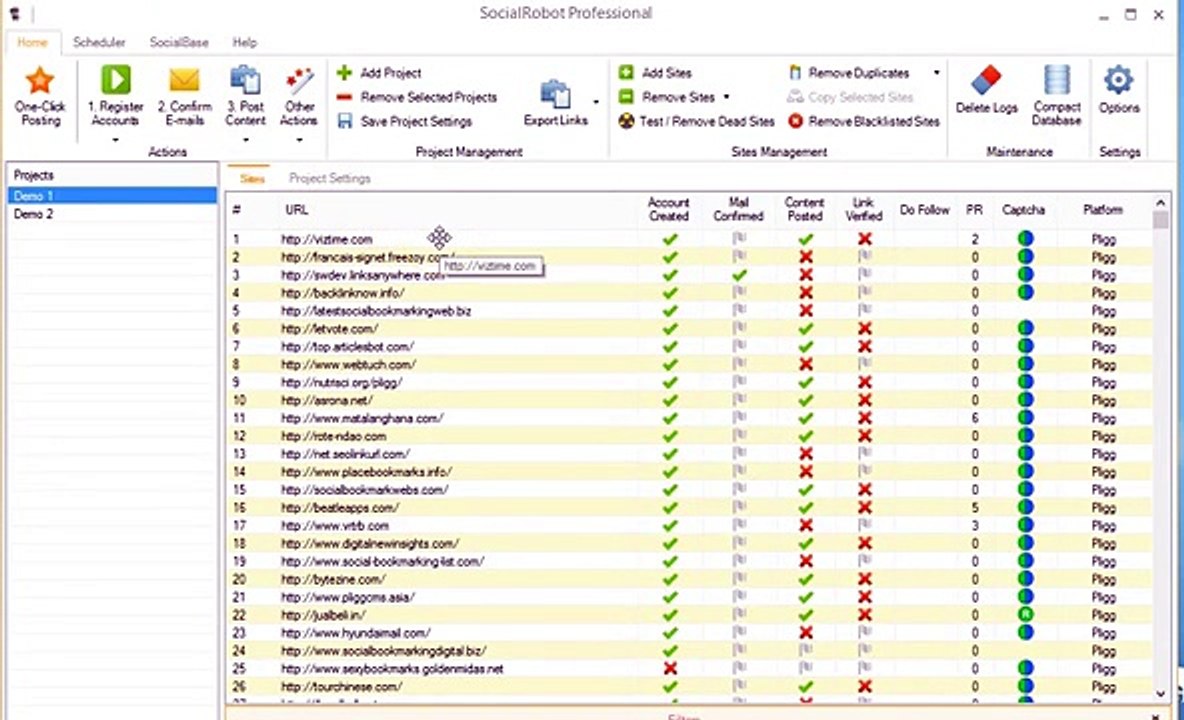Sort sites by the PR column header

pyautogui.click(x=974, y=210)
